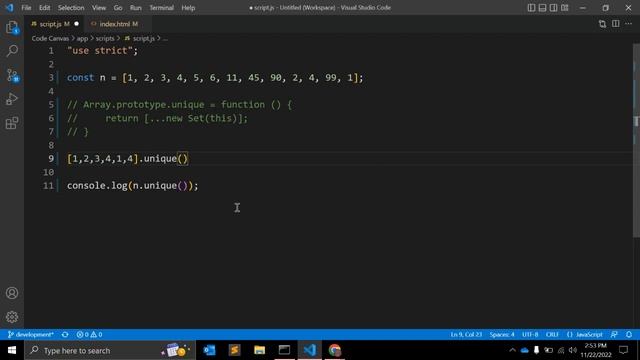Expand the app breadcrumb folder
Image resolution: width=640 pixels, height=360 pixels.
point(82,38)
